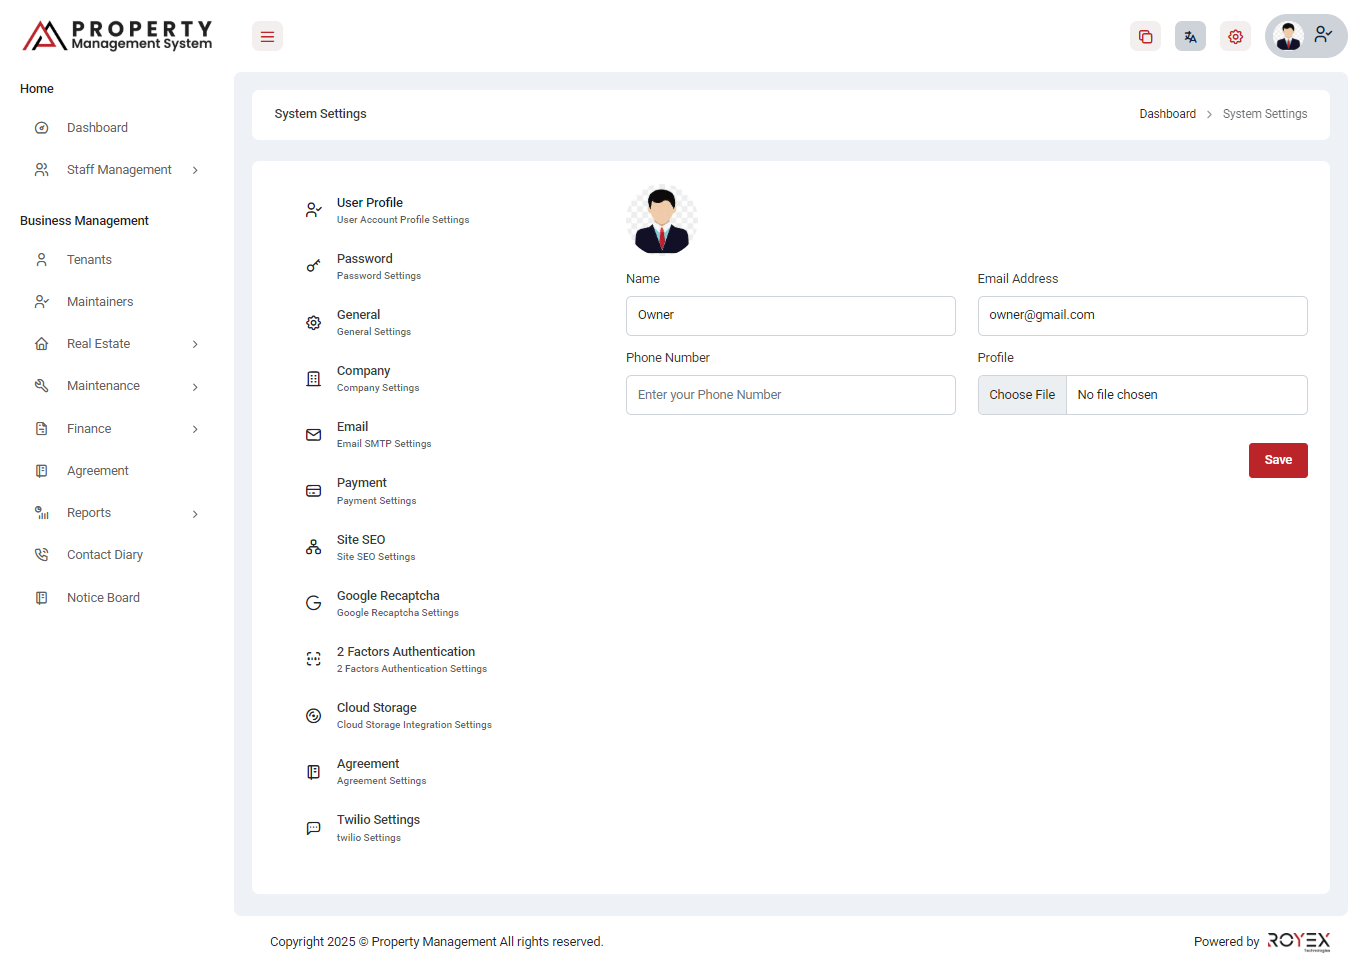Click the copy icon in the header

coord(1145,37)
